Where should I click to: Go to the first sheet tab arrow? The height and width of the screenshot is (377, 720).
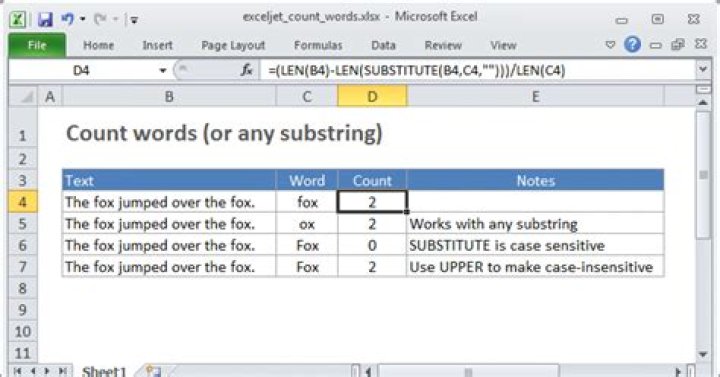coord(18,371)
